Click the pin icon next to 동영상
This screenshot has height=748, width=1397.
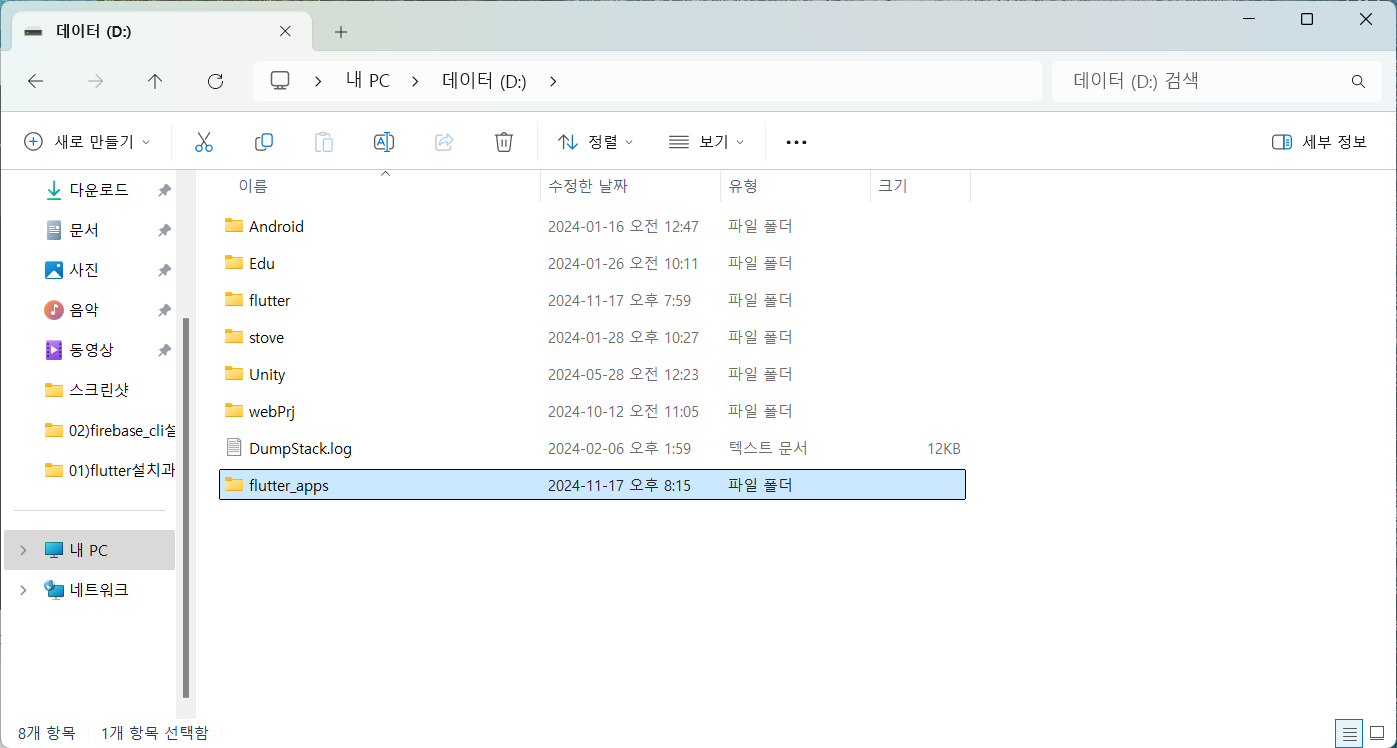[164, 350]
